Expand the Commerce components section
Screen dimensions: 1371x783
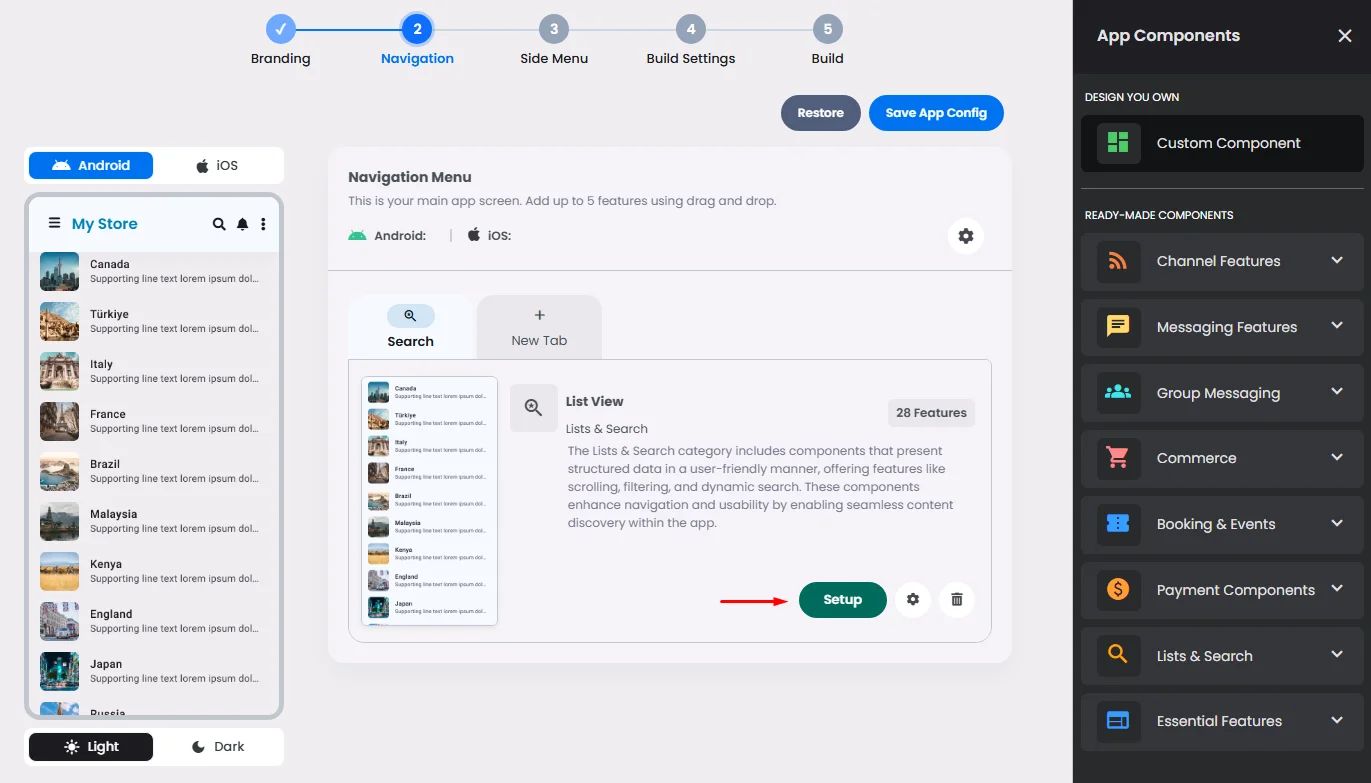pyautogui.click(x=1222, y=458)
